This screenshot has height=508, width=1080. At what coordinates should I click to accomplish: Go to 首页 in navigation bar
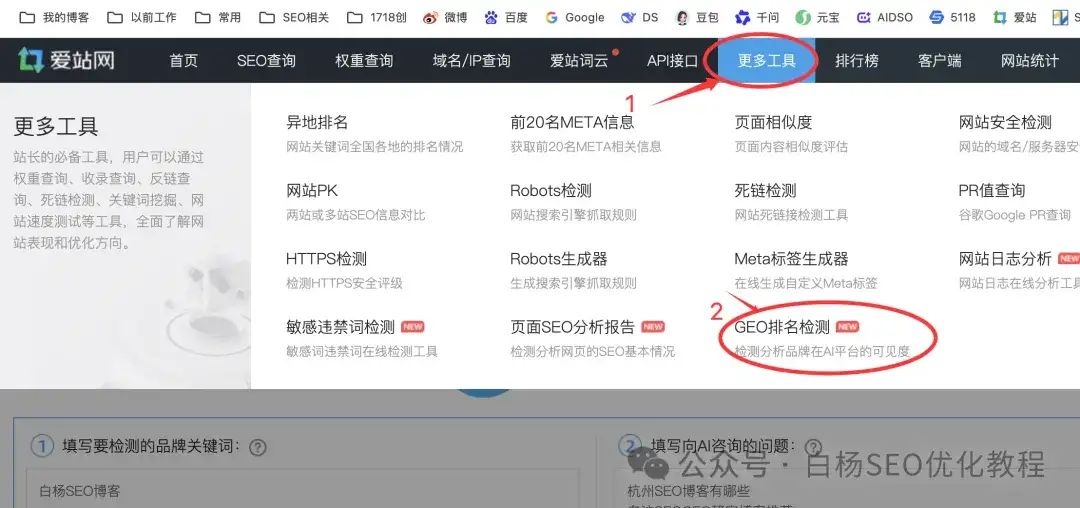(x=183, y=61)
